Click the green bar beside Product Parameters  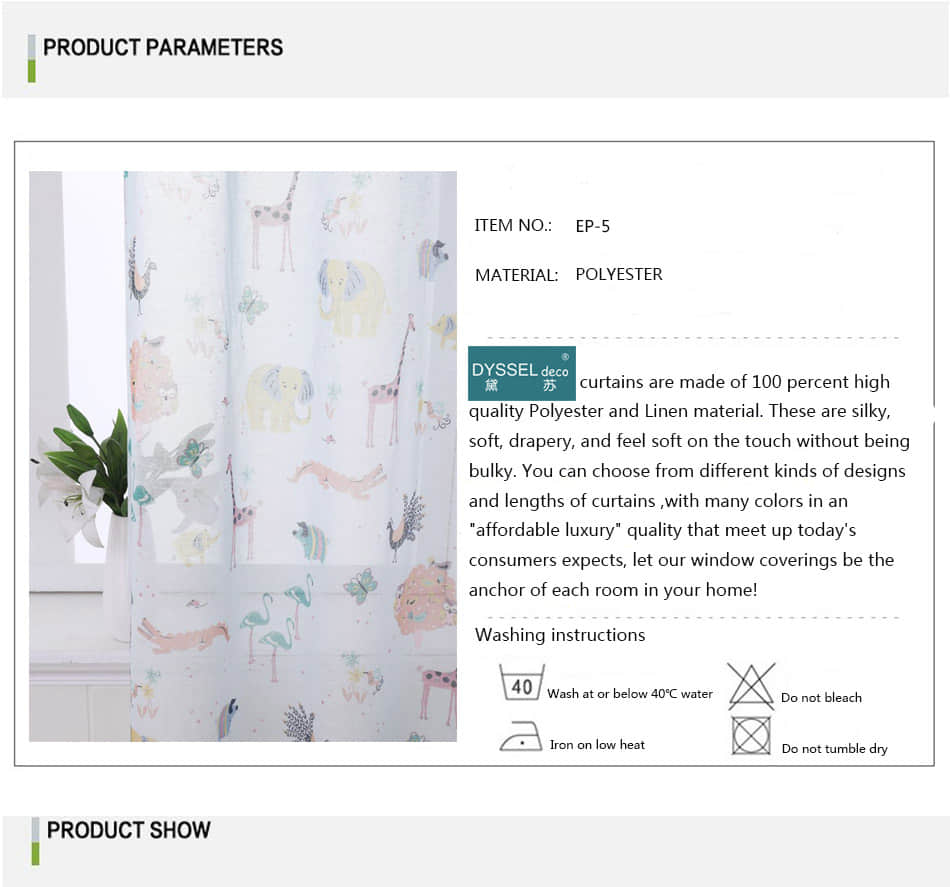tap(32, 58)
